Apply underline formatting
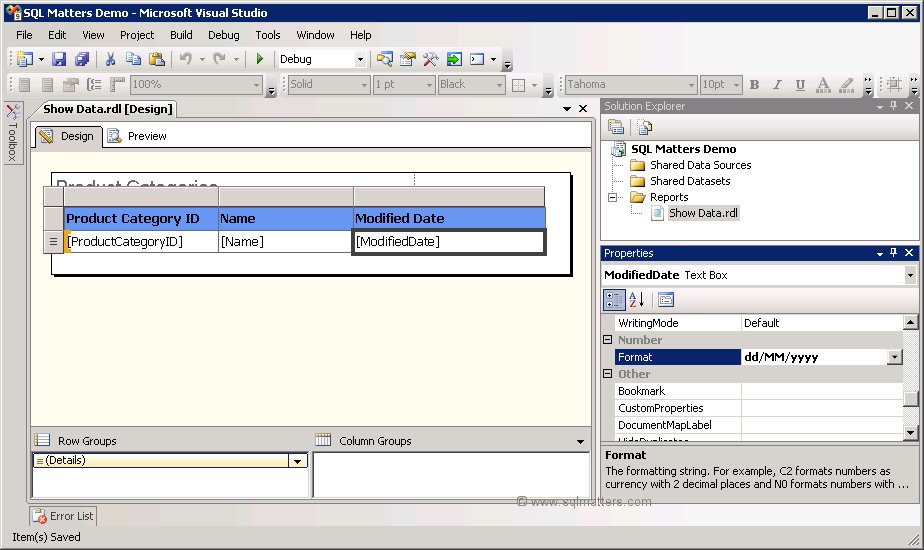This screenshot has width=924, height=550. tap(800, 85)
